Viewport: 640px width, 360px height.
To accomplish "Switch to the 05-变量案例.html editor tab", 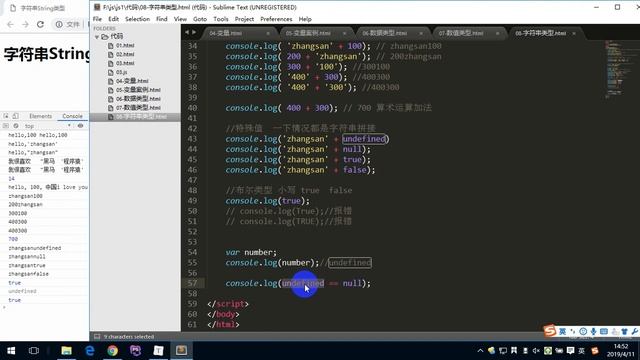I will click(308, 33).
